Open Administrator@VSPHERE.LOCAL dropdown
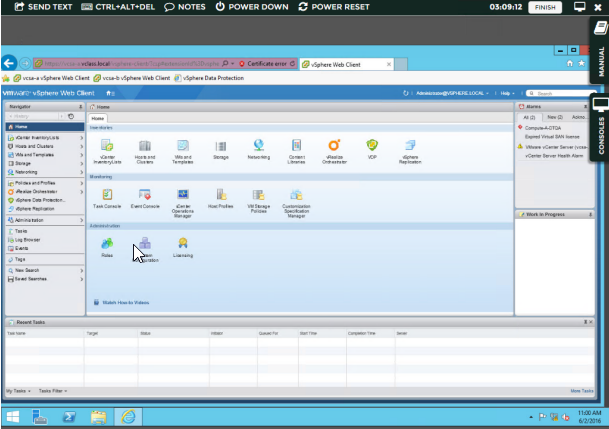Viewport: 609px width, 429px height. click(452, 93)
